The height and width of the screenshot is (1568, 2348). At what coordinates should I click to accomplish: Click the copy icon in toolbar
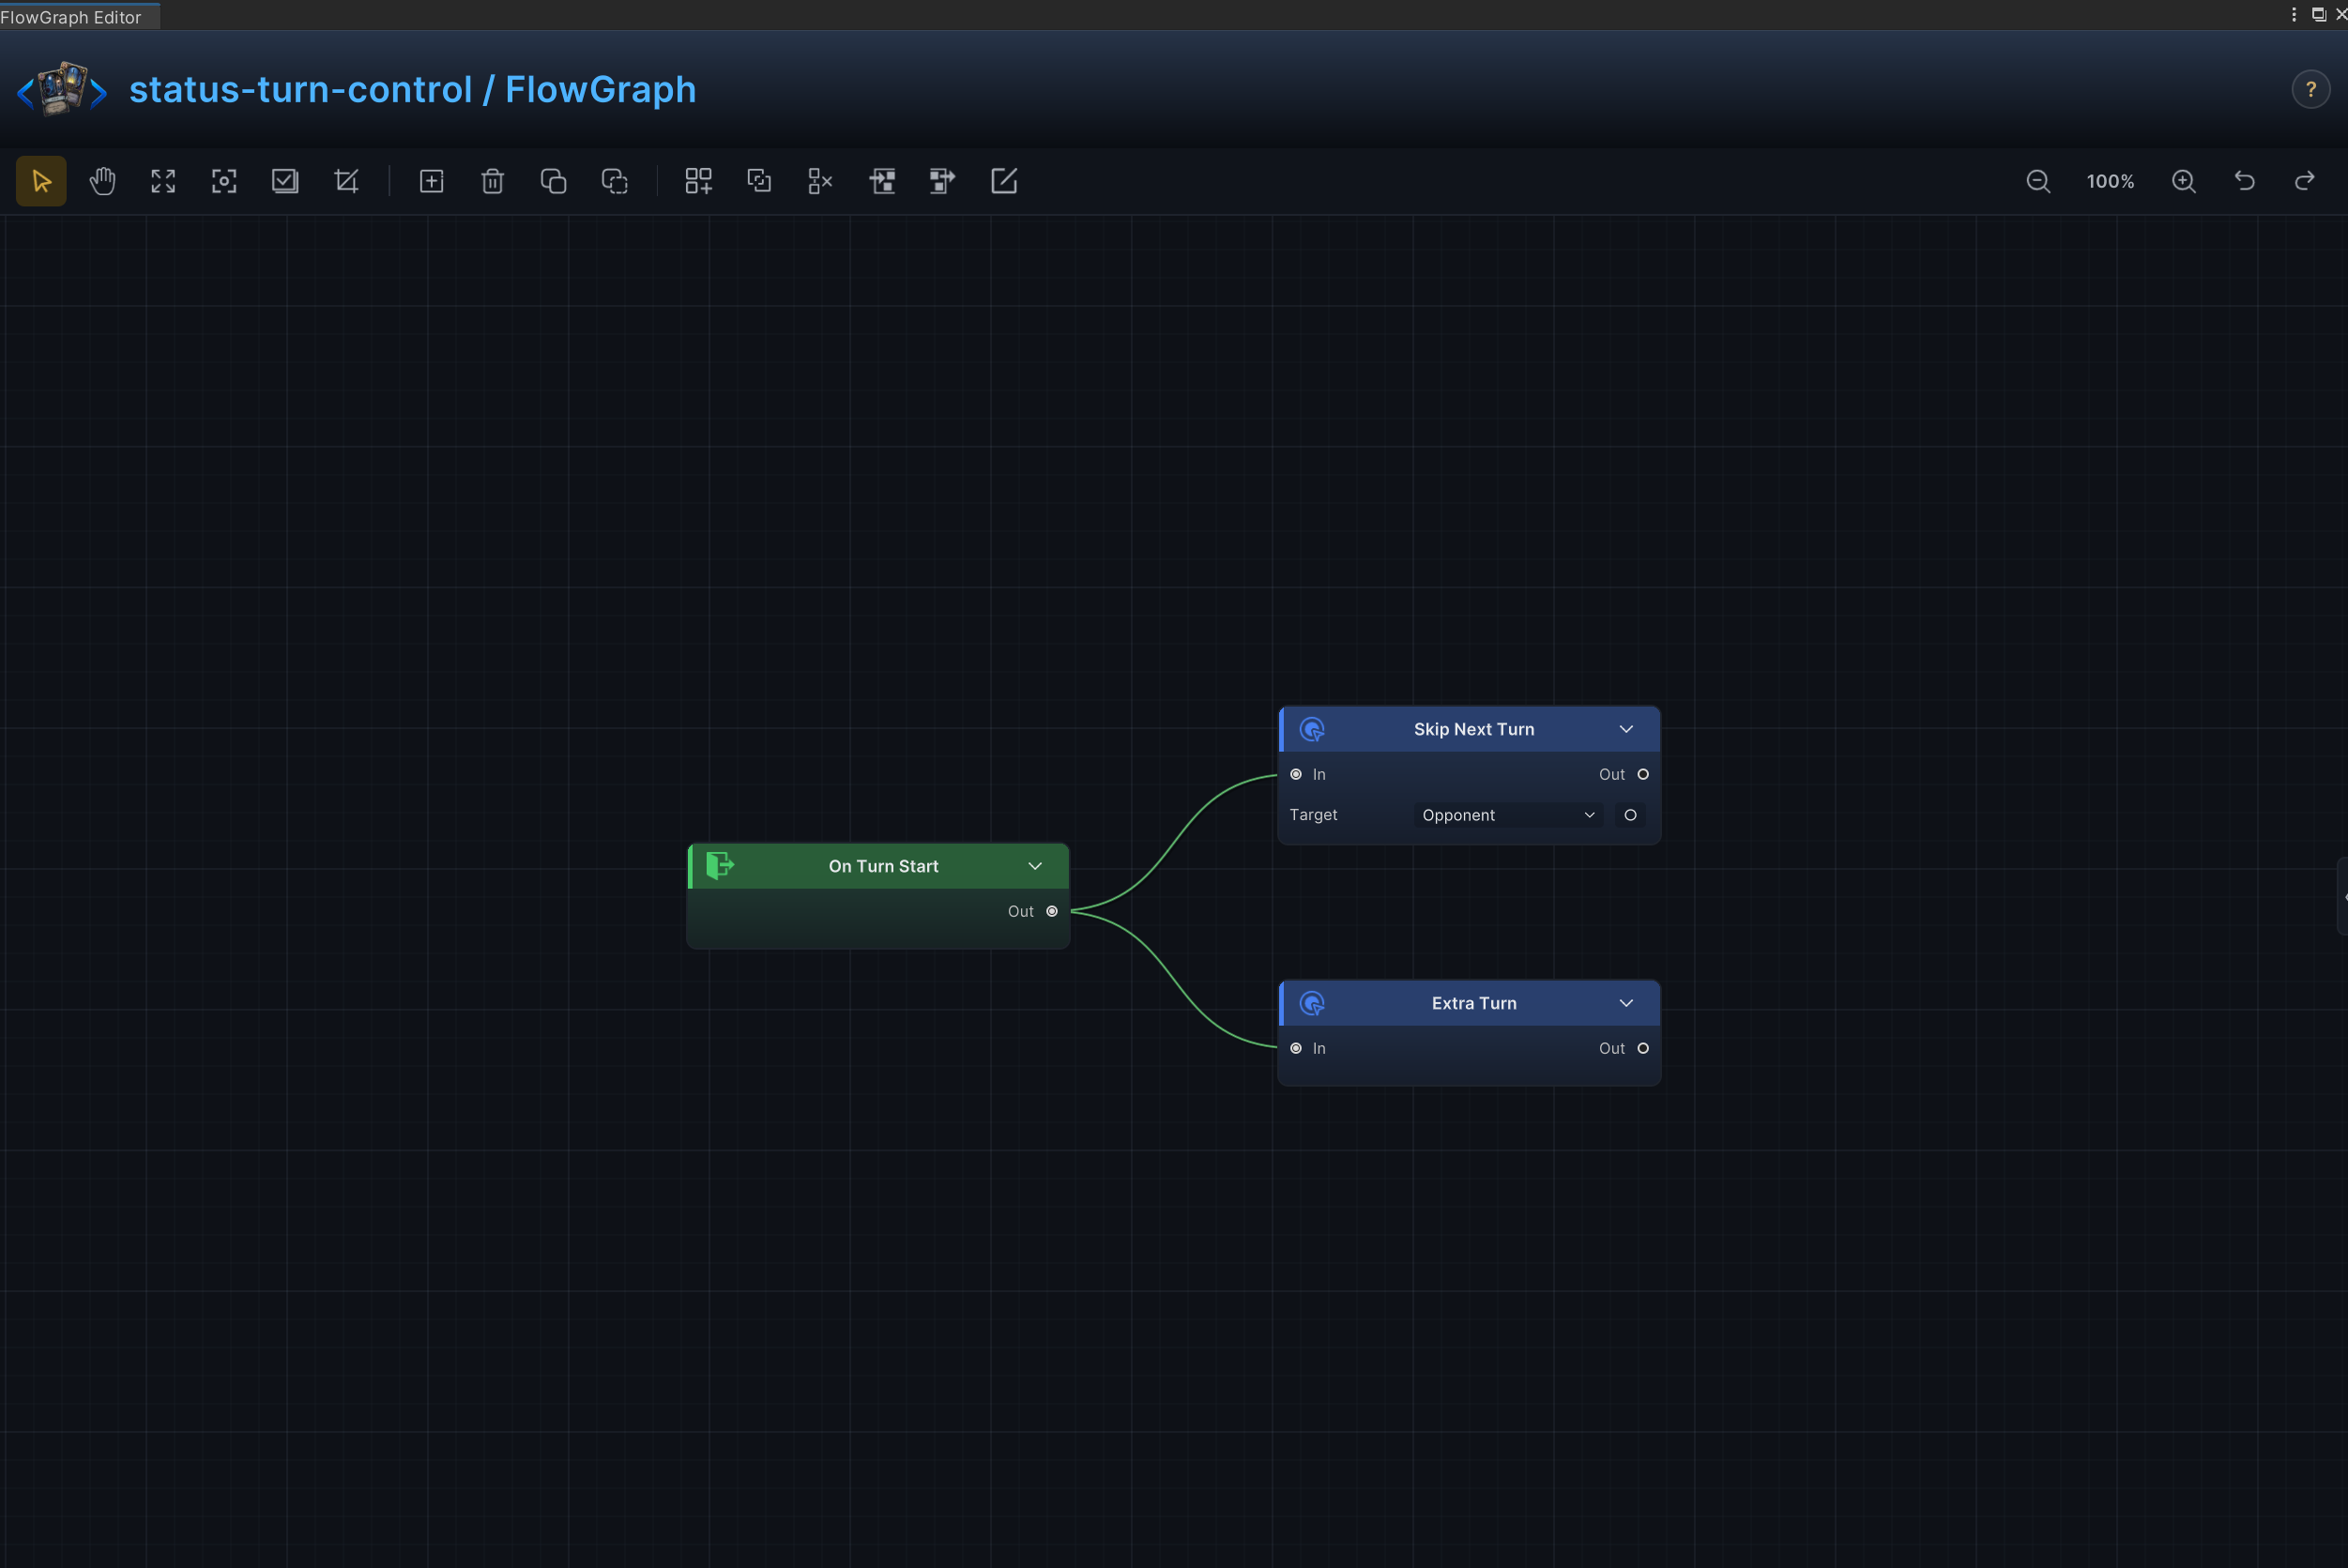(x=553, y=181)
